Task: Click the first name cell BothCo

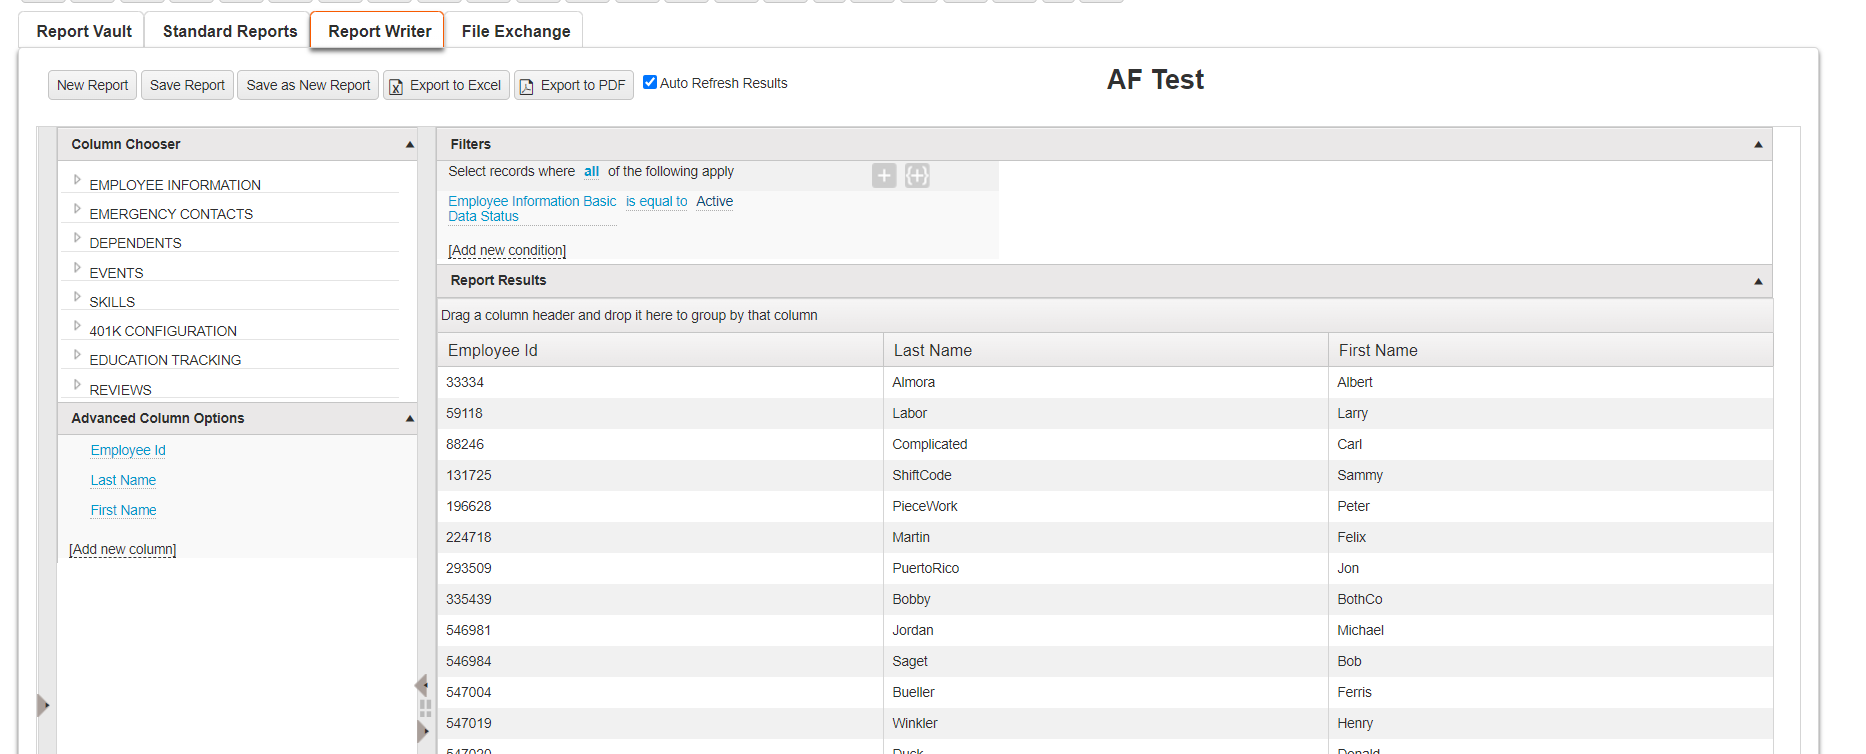Action: tap(1551, 599)
